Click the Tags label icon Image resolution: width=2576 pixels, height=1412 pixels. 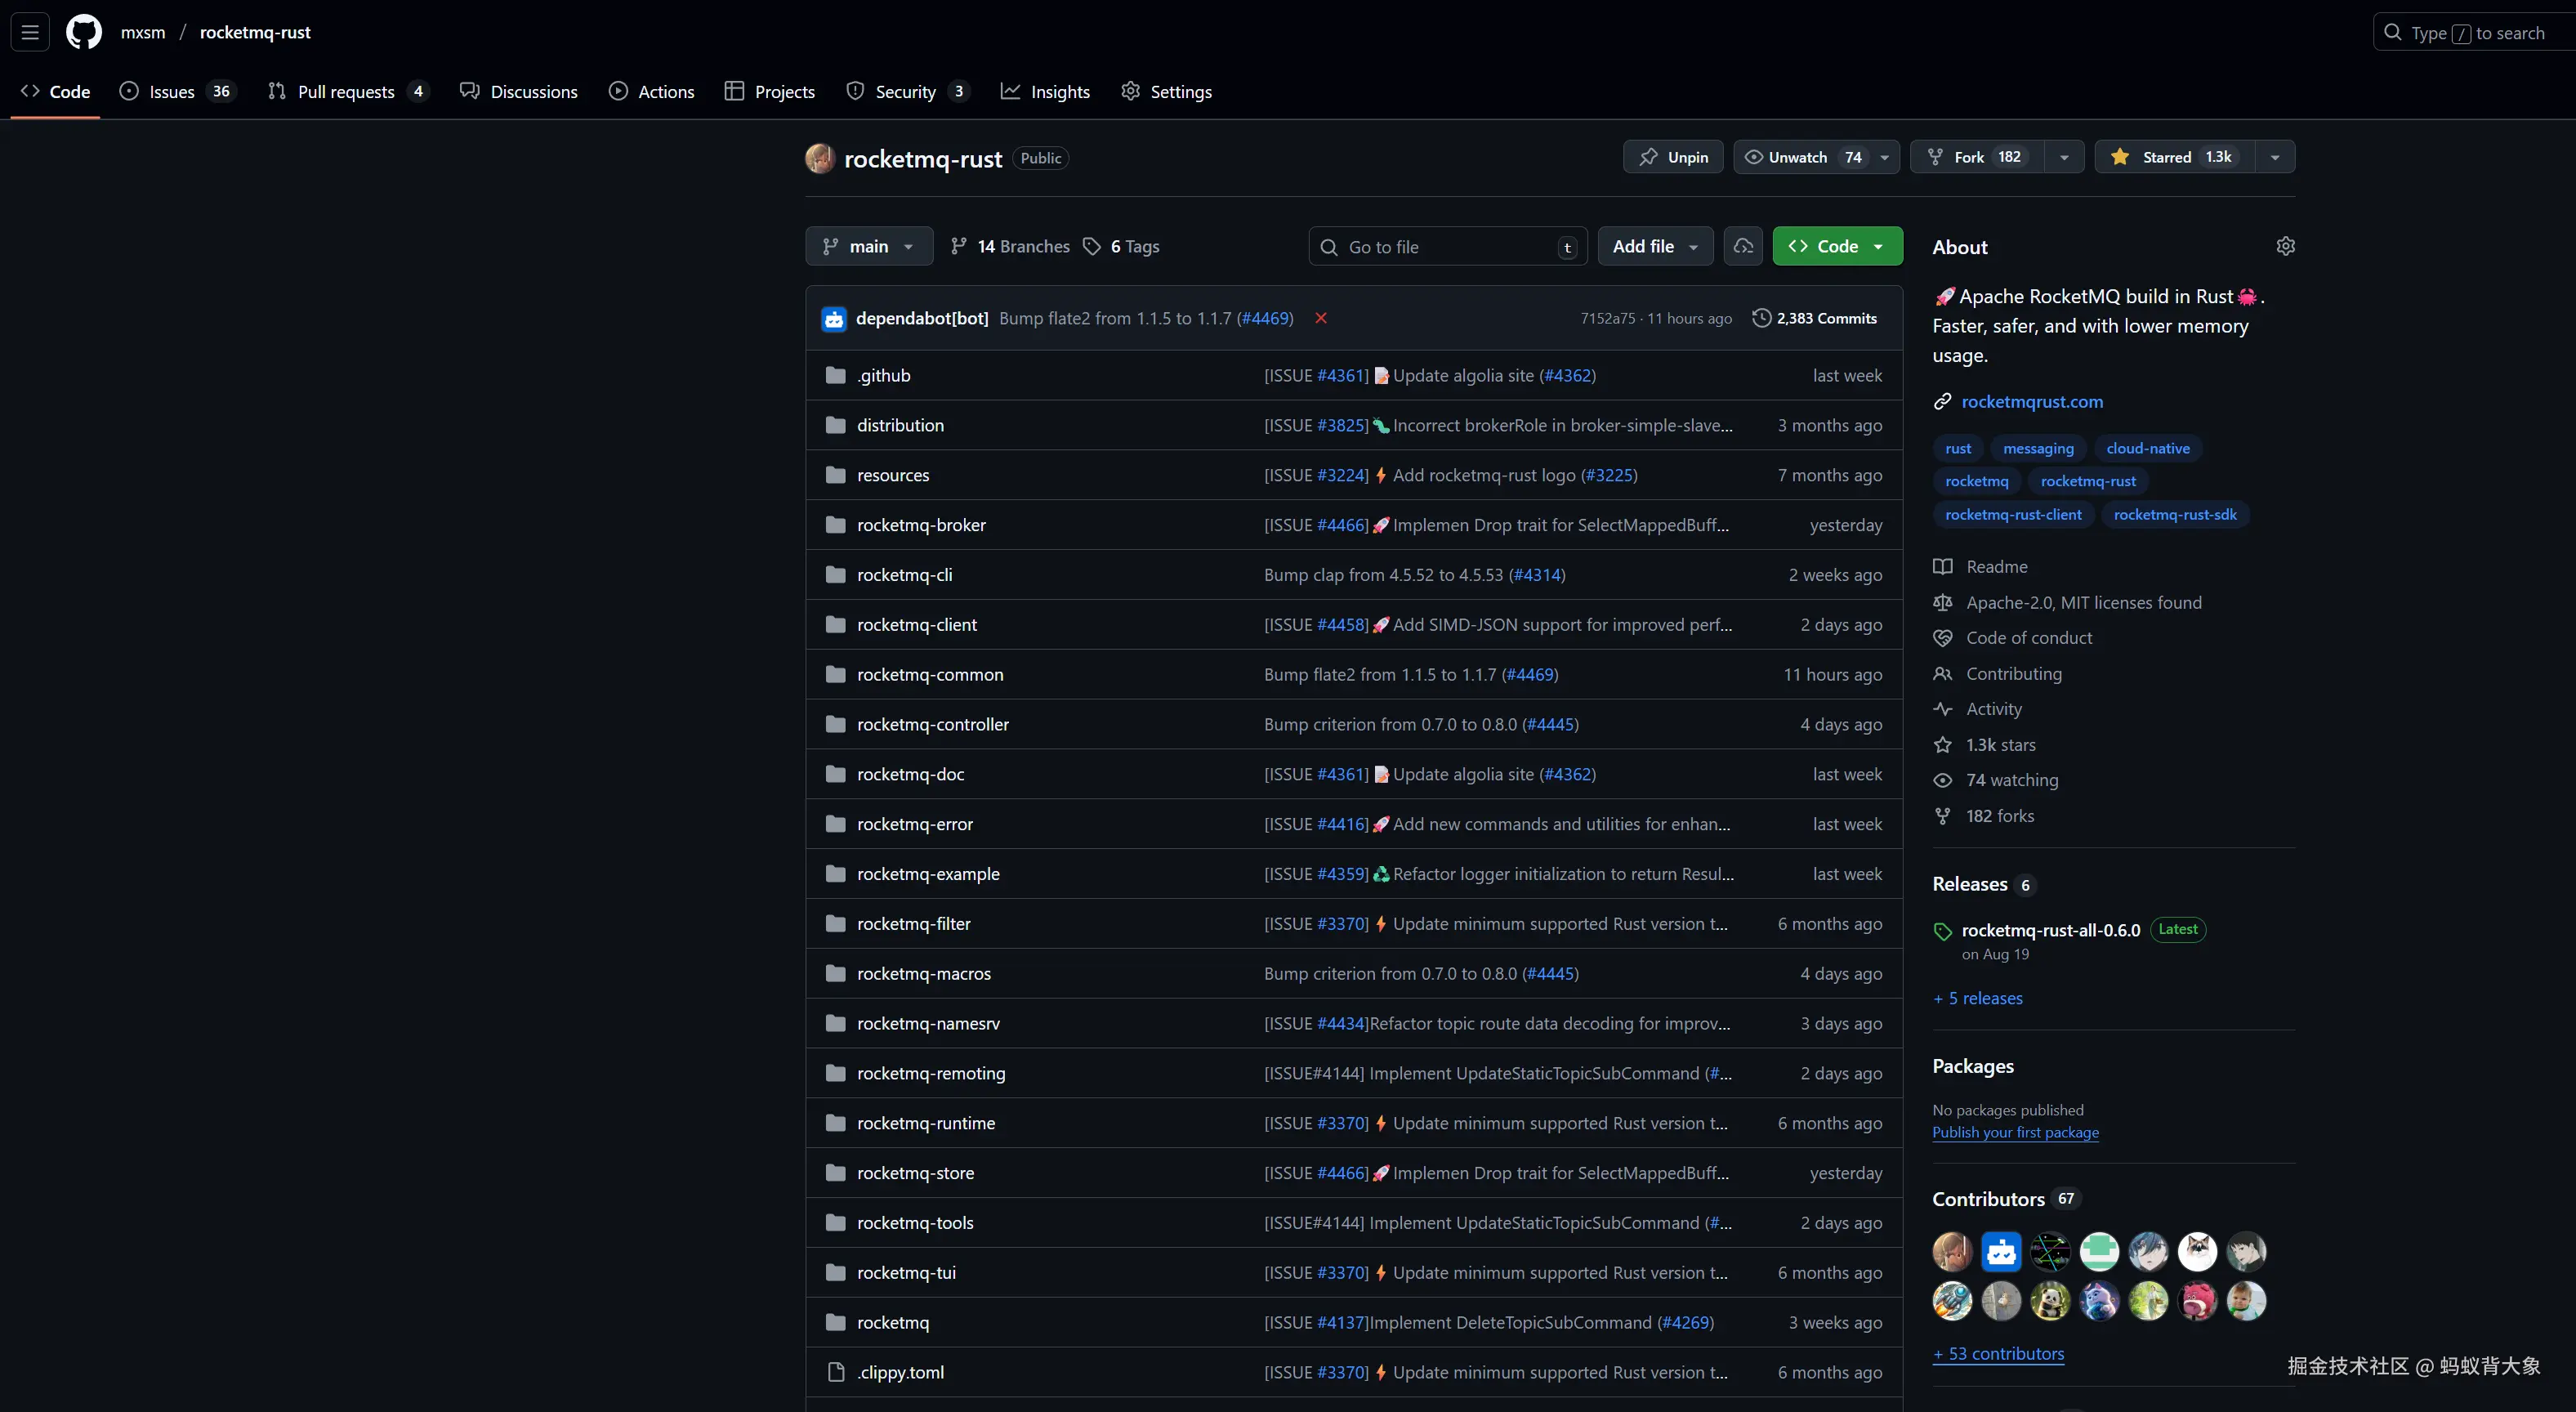pos(1092,246)
